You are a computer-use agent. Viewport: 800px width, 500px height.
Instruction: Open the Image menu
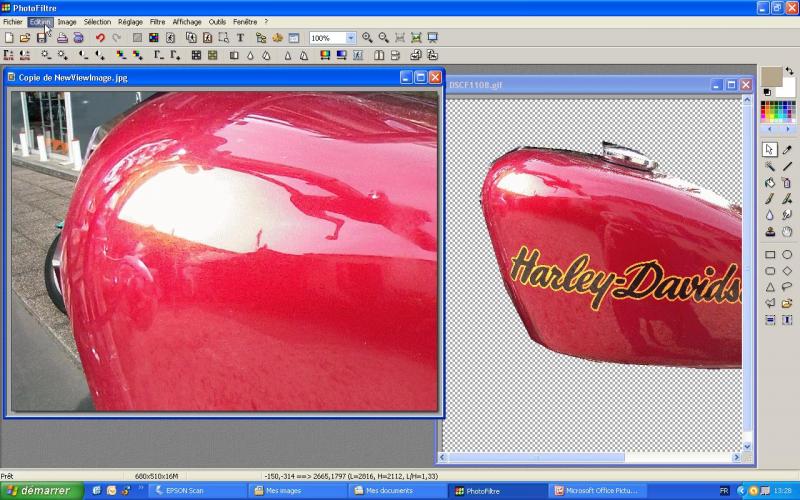[67, 22]
